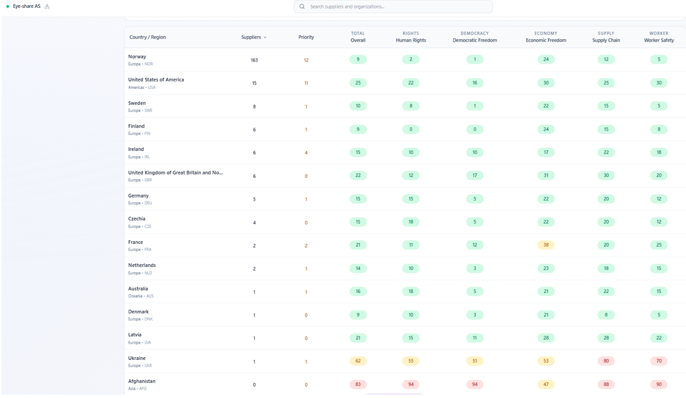Click Latvia's supply chain badge 28
Screen dimensions: 686x398
click(x=606, y=338)
